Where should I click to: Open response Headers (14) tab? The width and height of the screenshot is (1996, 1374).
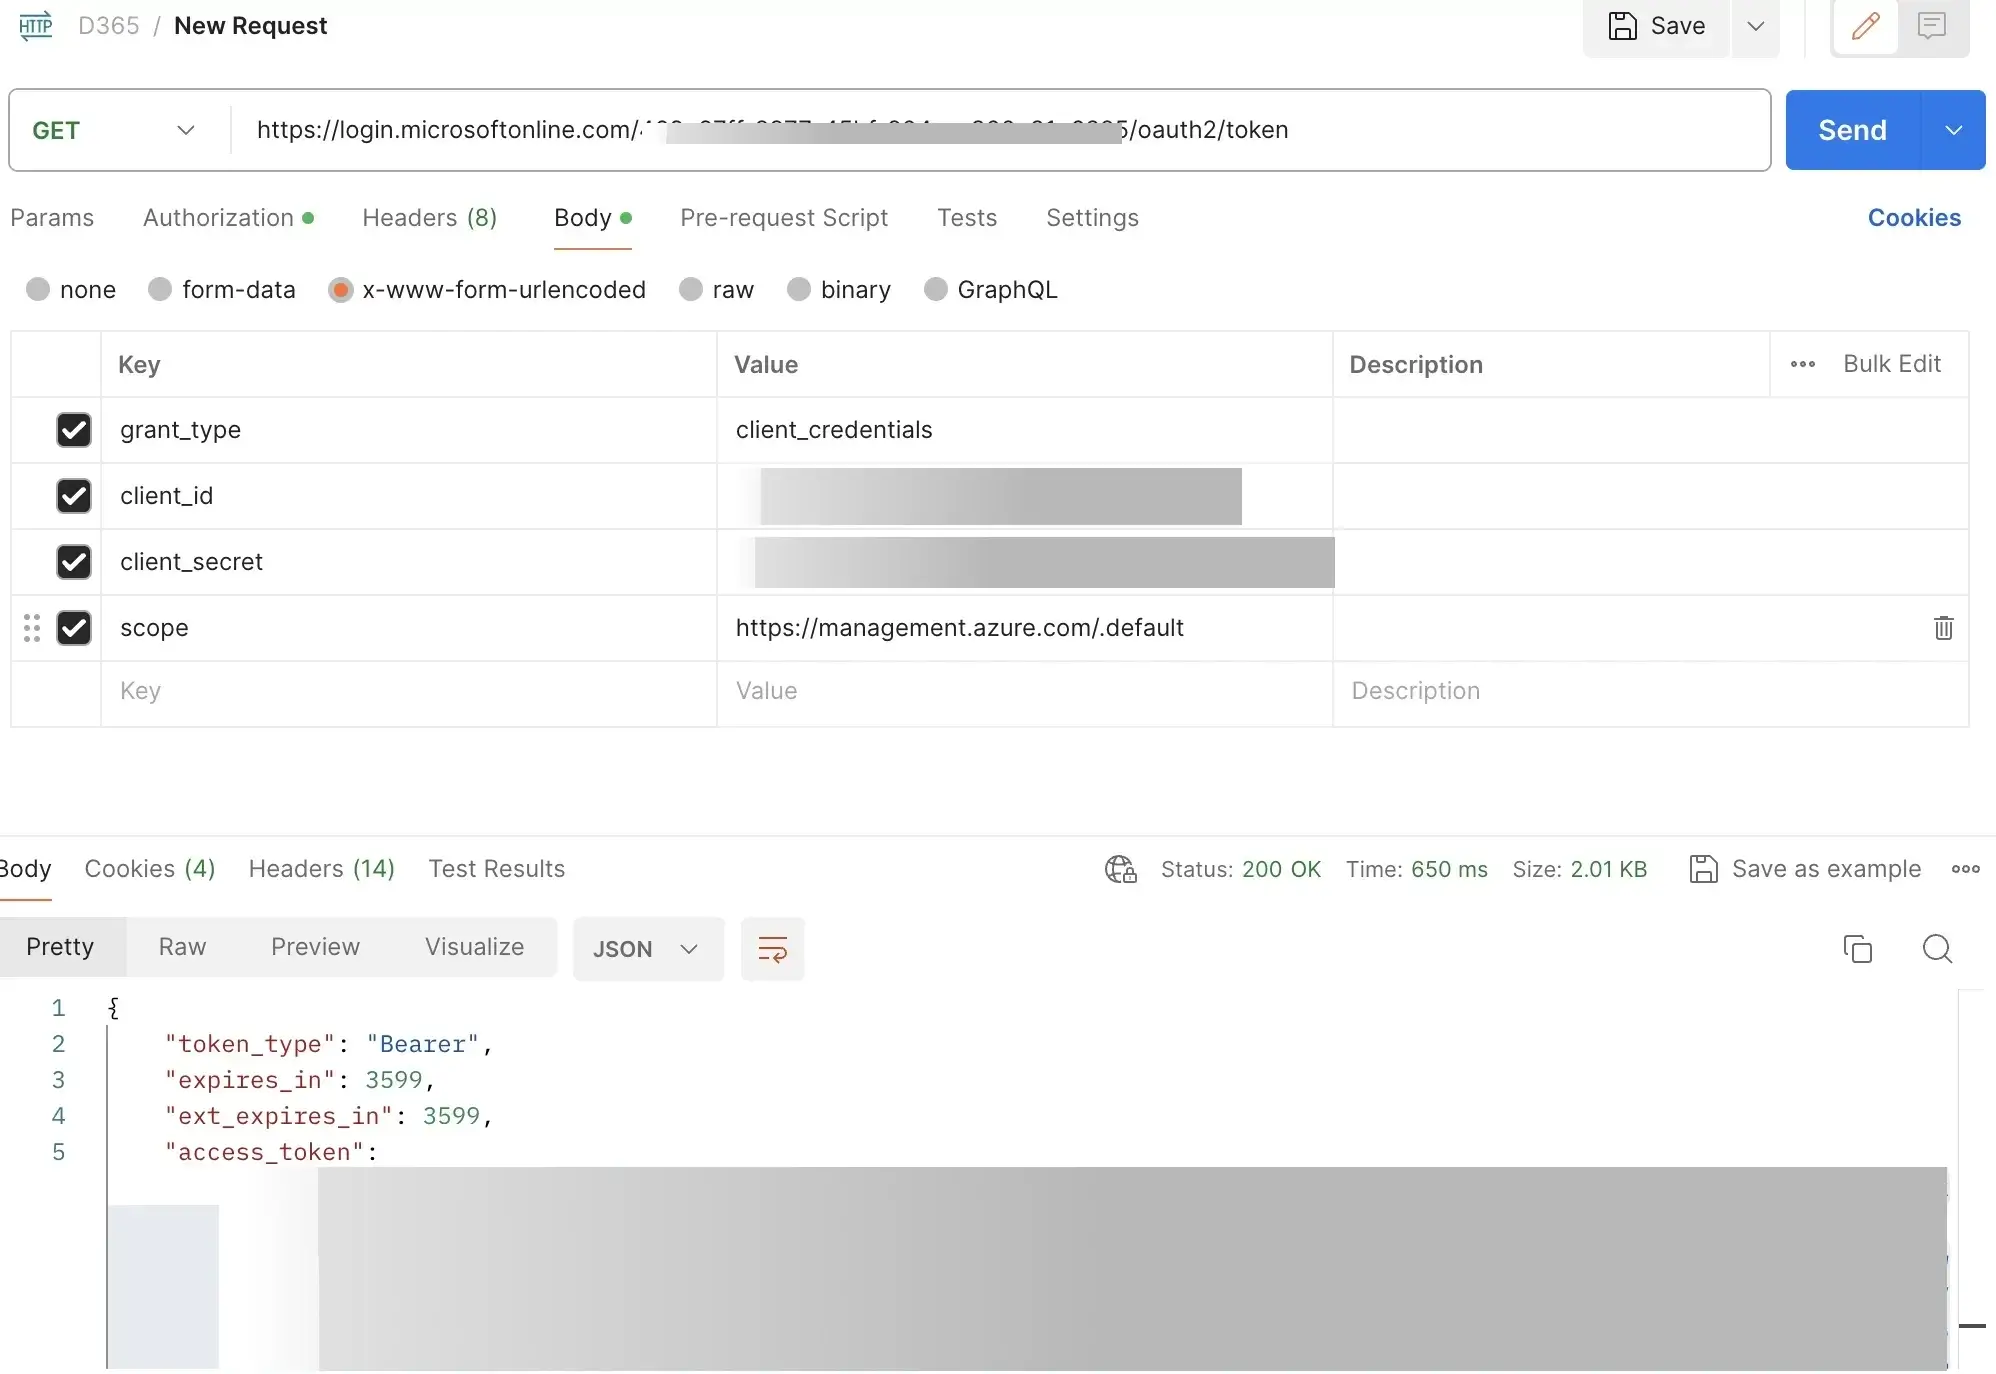(322, 869)
